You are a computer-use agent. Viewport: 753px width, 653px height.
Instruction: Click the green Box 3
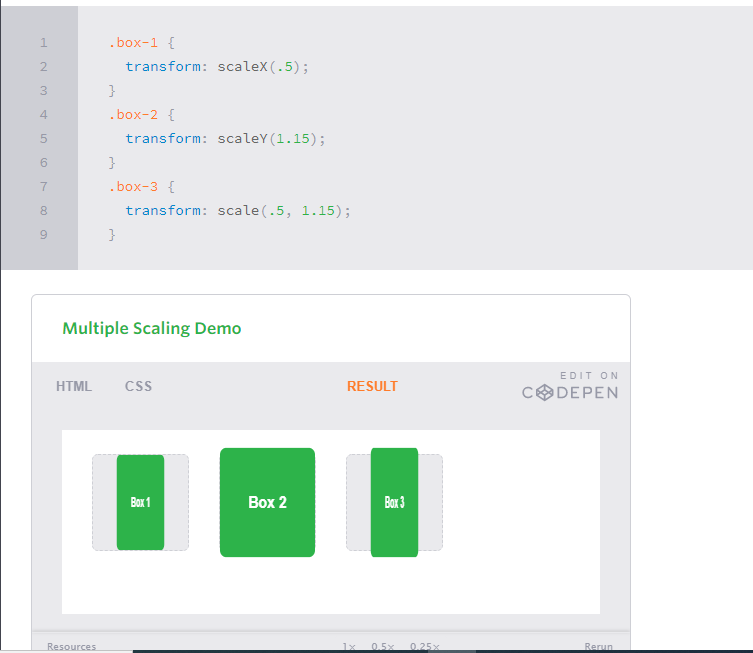[x=394, y=502]
